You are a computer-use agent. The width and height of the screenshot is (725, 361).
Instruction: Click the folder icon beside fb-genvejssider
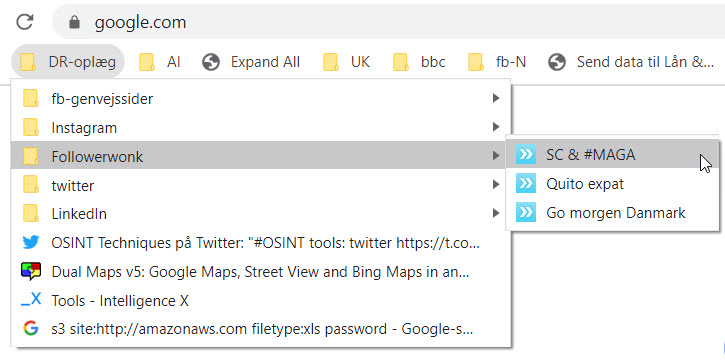tap(31, 98)
